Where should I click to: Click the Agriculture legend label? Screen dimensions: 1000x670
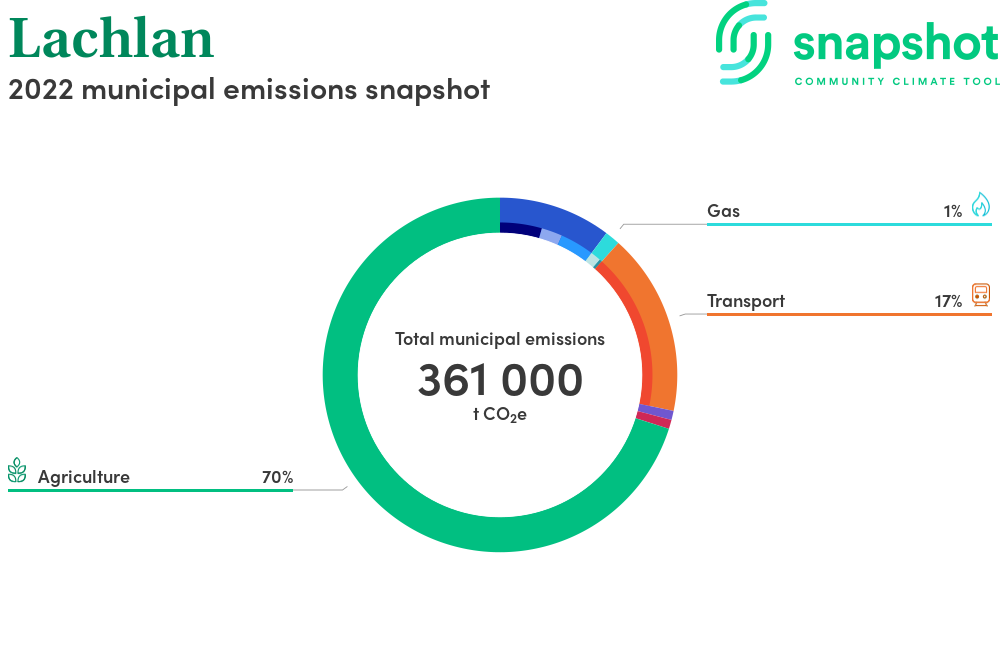click(x=84, y=477)
